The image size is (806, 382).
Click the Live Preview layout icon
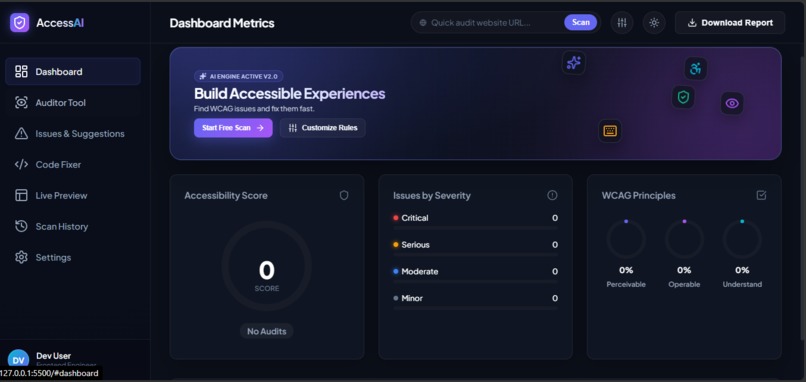click(x=21, y=195)
